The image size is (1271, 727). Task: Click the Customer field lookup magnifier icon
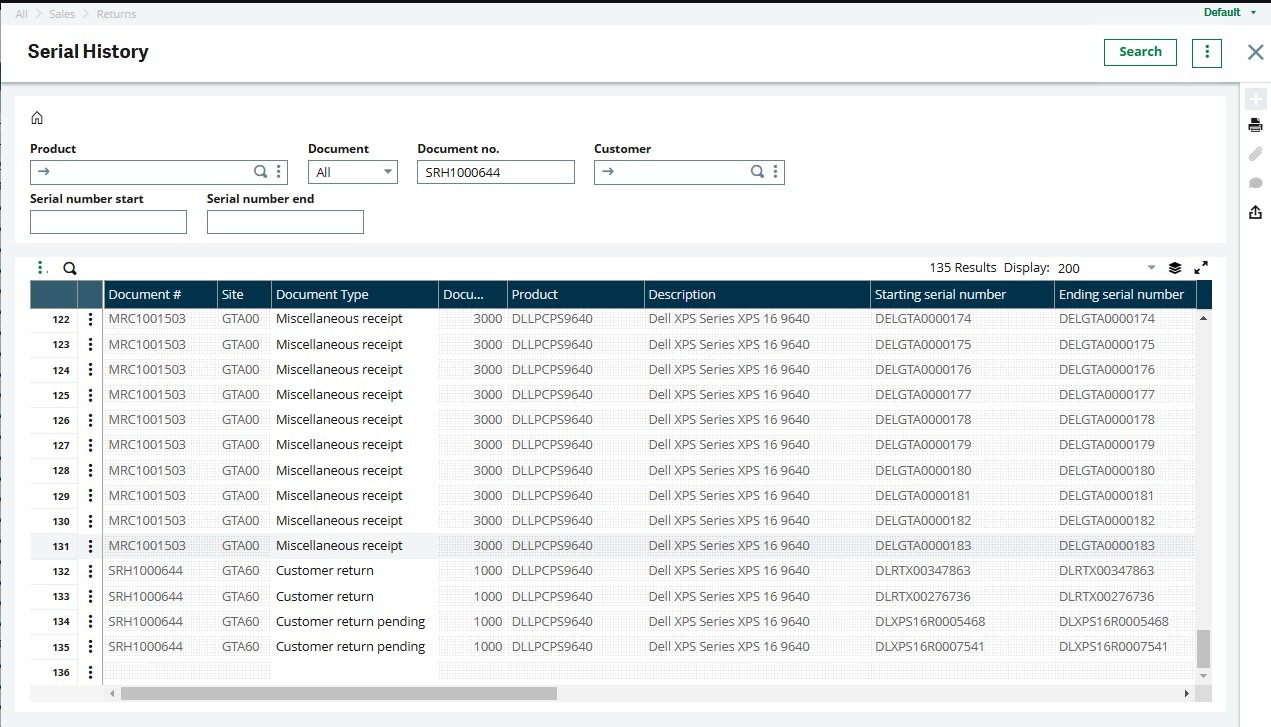click(757, 172)
